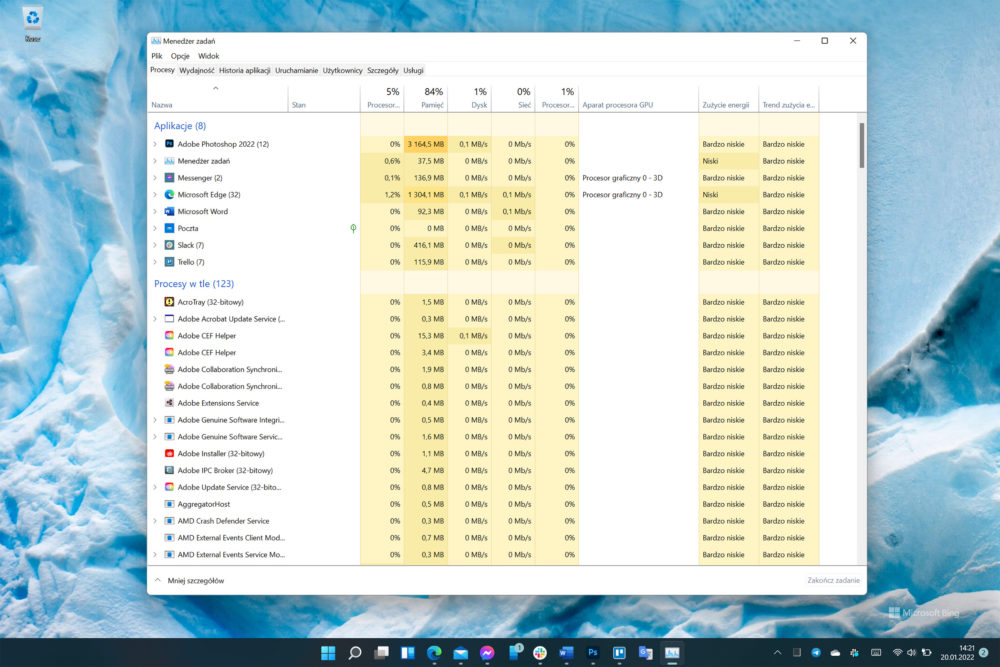1000x667 pixels.
Task: Open Trello from the taskbar
Action: pyautogui.click(x=619, y=652)
